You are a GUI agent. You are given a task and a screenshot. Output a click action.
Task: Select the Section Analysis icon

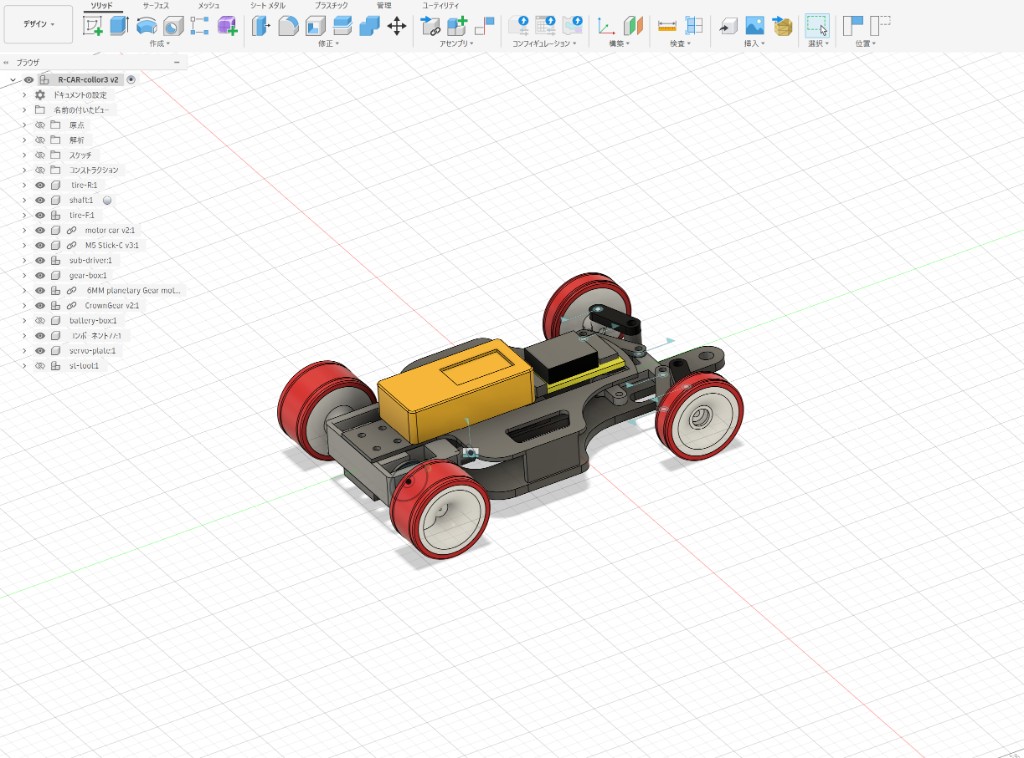(x=694, y=26)
